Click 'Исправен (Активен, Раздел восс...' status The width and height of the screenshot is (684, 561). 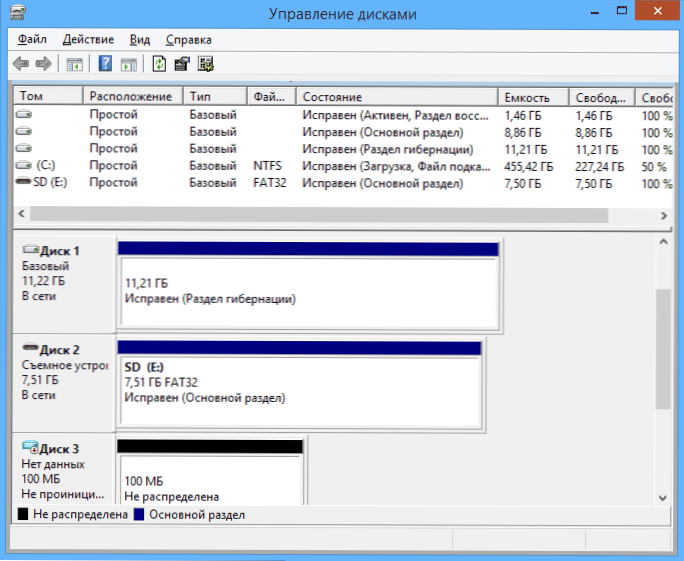[x=396, y=116]
